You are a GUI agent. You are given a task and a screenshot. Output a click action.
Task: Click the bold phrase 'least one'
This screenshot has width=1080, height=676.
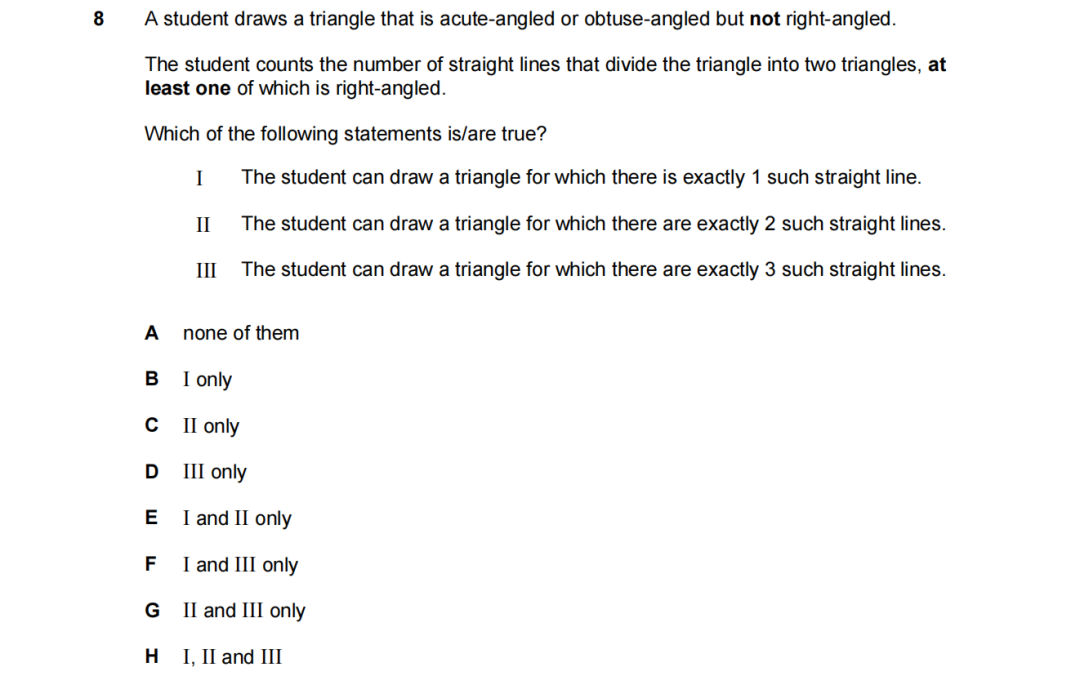coord(187,88)
